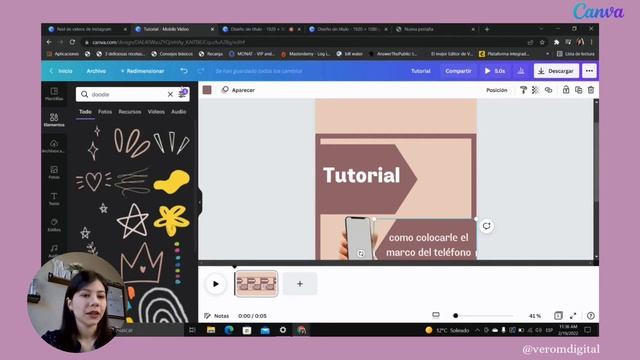
Task: Insert the yellow blob doodle element
Action: (x=172, y=182)
